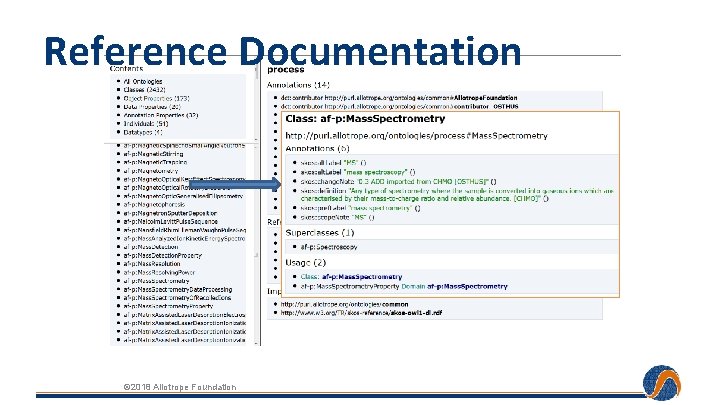This screenshot has width=720, height=405.
Task: Open the Individuals (51) contents link
Action: click(146, 124)
